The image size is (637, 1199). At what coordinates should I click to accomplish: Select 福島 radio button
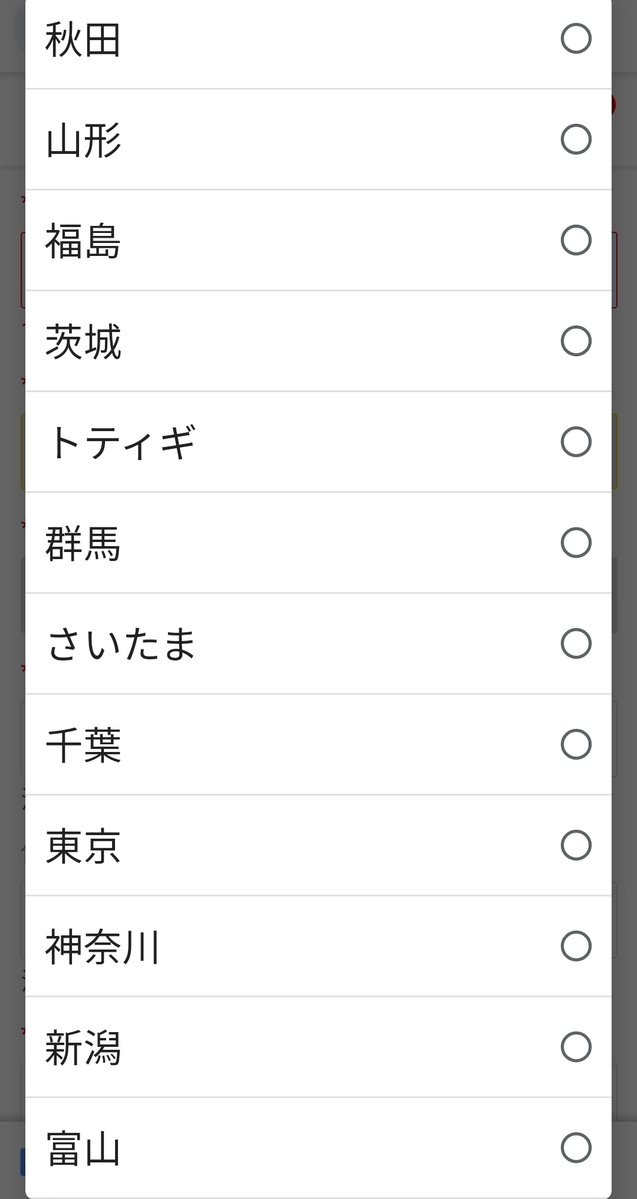pos(576,240)
